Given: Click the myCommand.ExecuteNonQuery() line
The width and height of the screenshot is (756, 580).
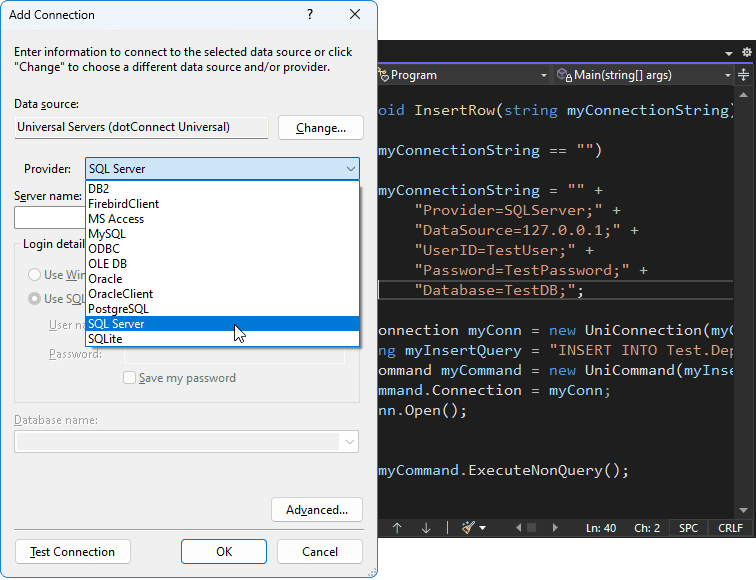Looking at the screenshot, I should (x=503, y=470).
